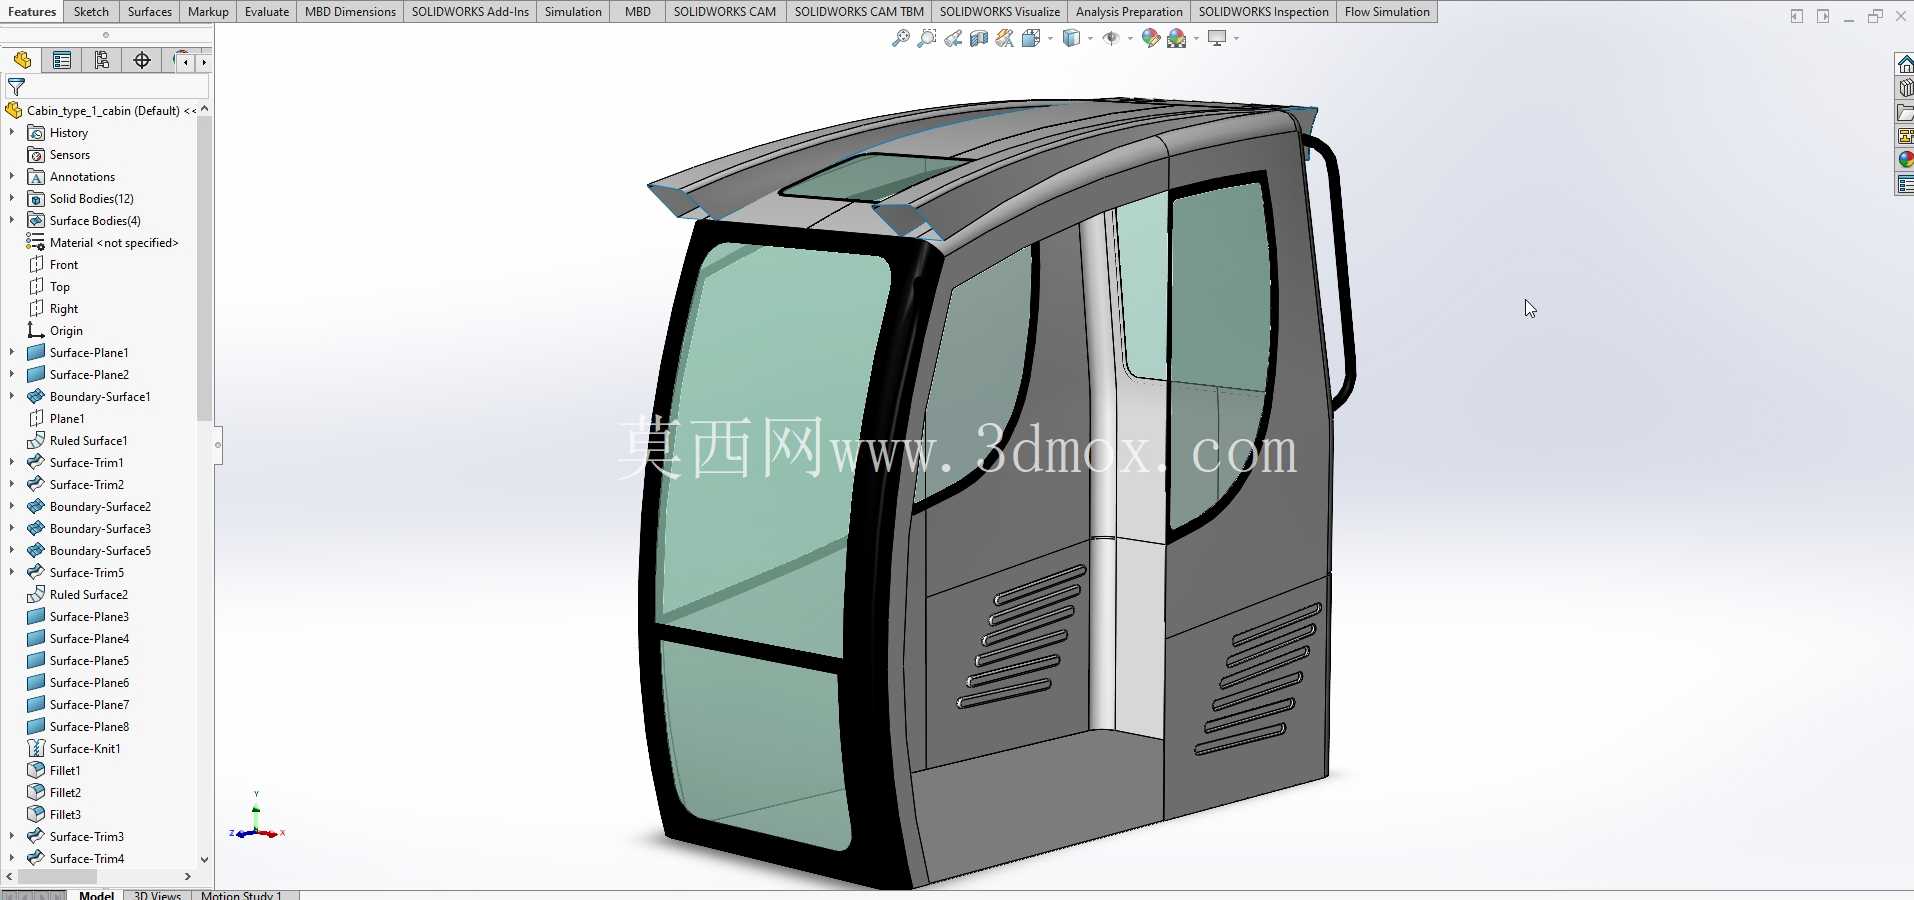Open the SOLIDWORKS Resources home tab

(x=1905, y=64)
